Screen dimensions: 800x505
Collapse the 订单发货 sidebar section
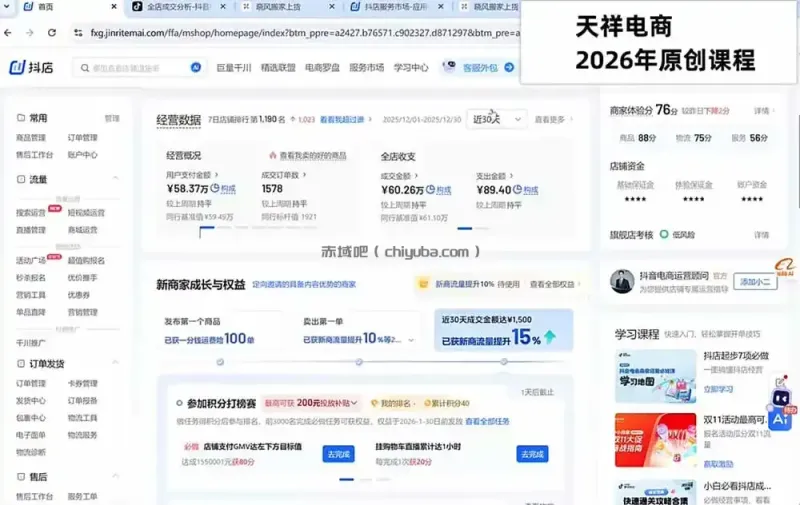coord(115,362)
